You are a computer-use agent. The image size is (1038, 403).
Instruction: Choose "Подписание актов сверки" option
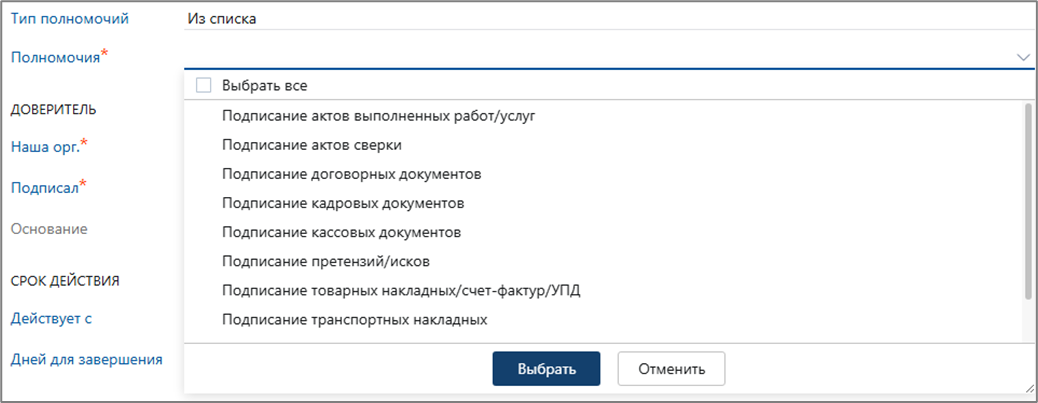pos(311,145)
